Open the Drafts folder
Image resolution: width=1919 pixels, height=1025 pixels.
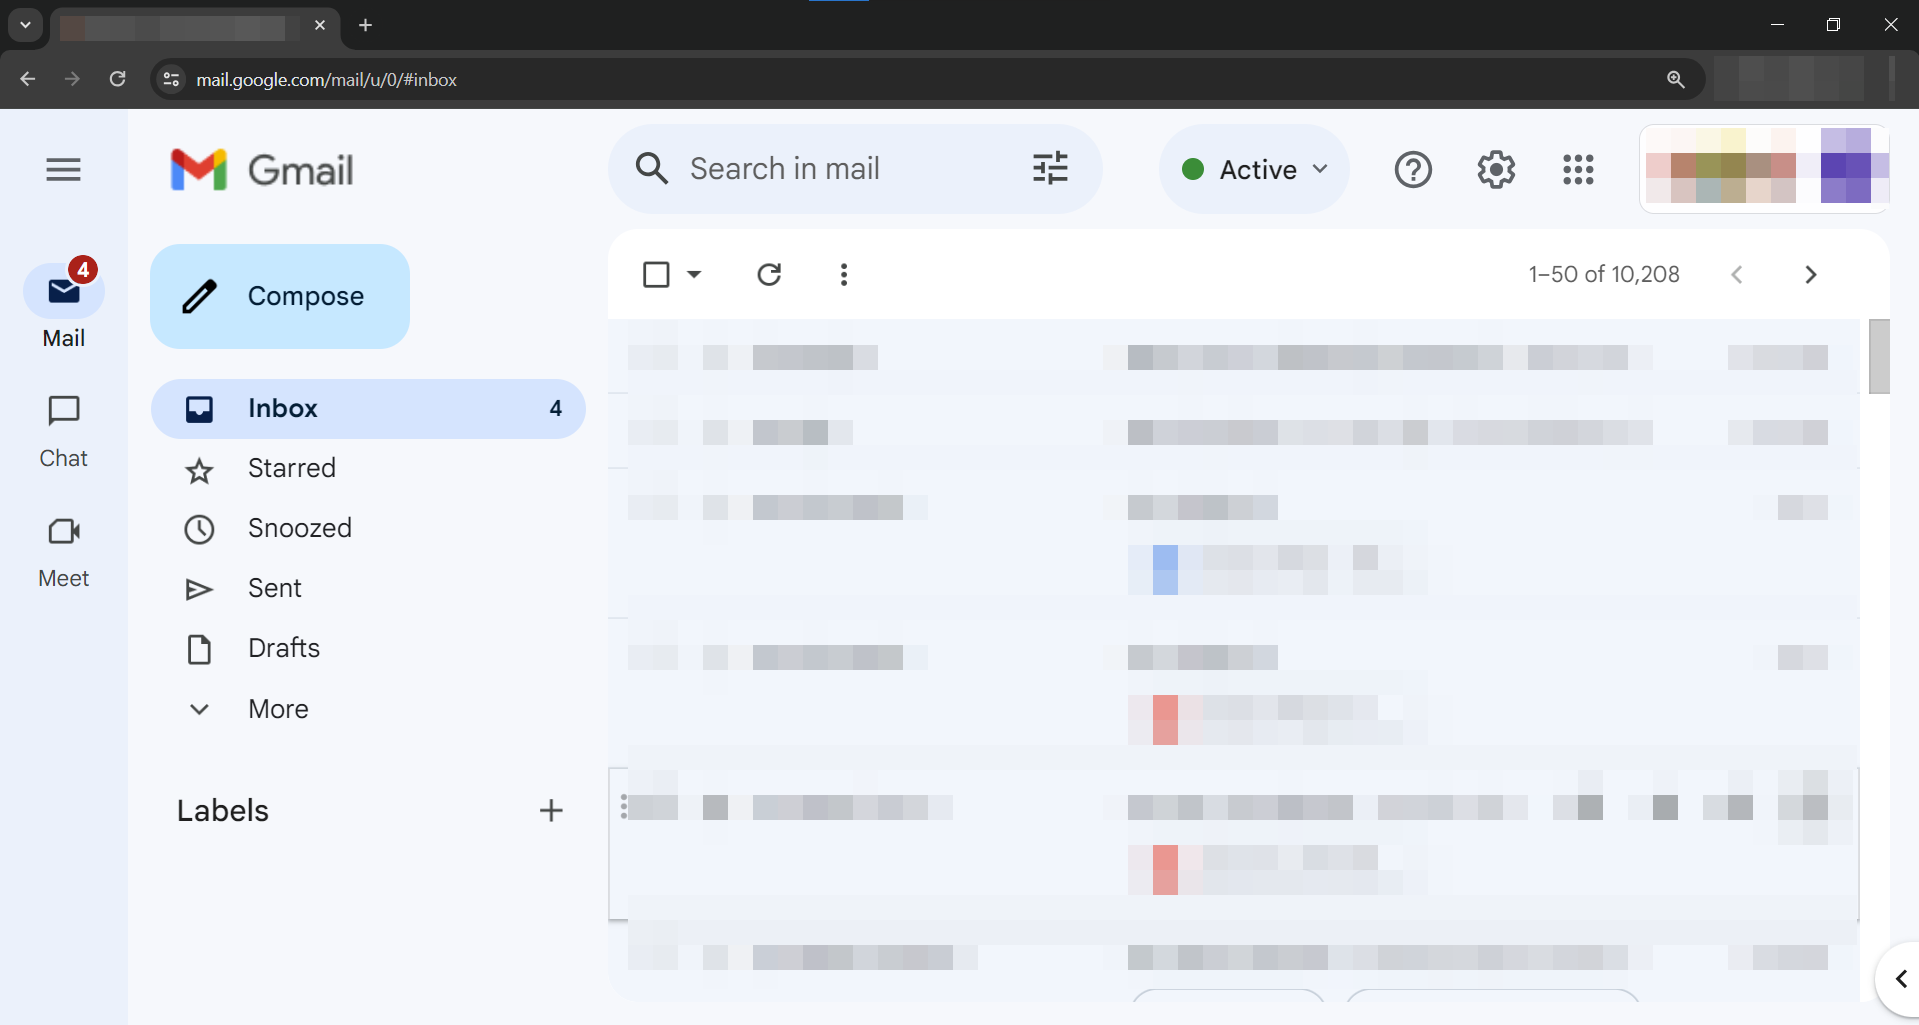[x=284, y=648]
